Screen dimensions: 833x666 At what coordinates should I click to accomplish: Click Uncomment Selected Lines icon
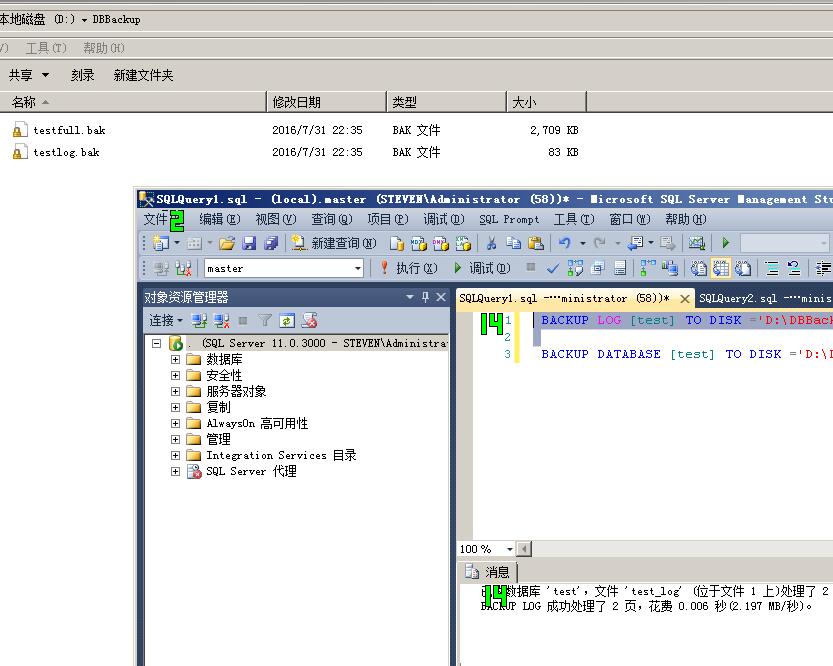tap(794, 268)
